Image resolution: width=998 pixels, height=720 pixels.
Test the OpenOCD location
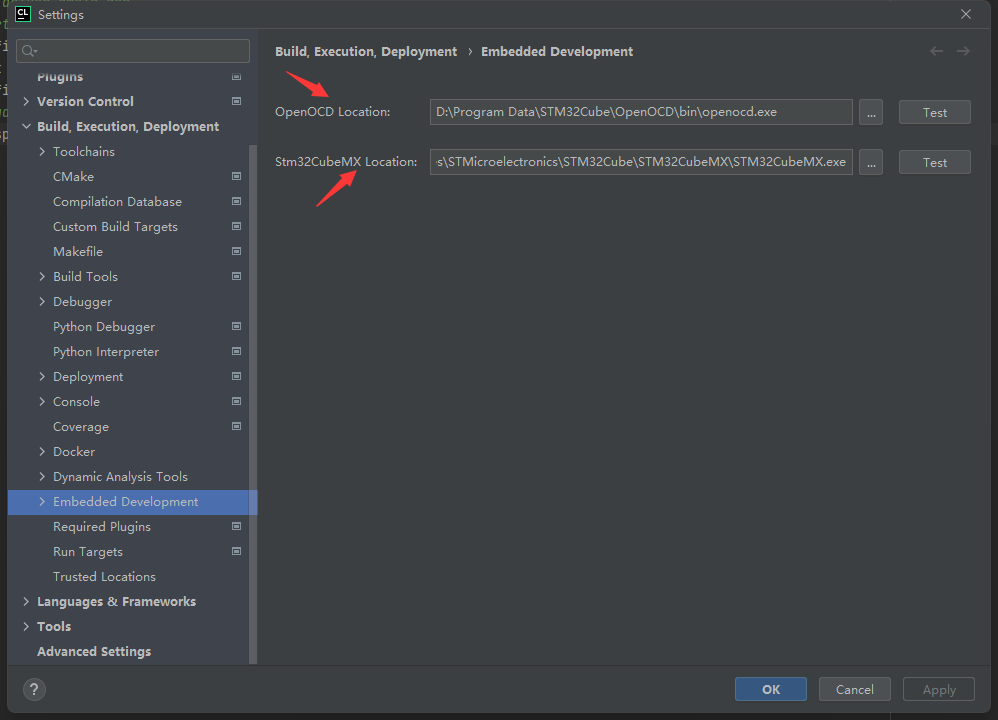tap(934, 112)
